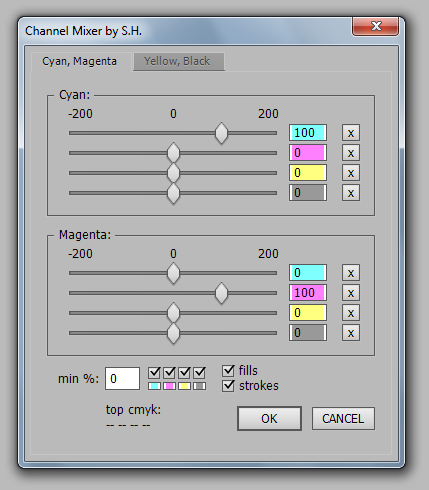Click the x button beside Magenta group's yellow field
Viewport: 429px width, 490px height.
pos(351,313)
